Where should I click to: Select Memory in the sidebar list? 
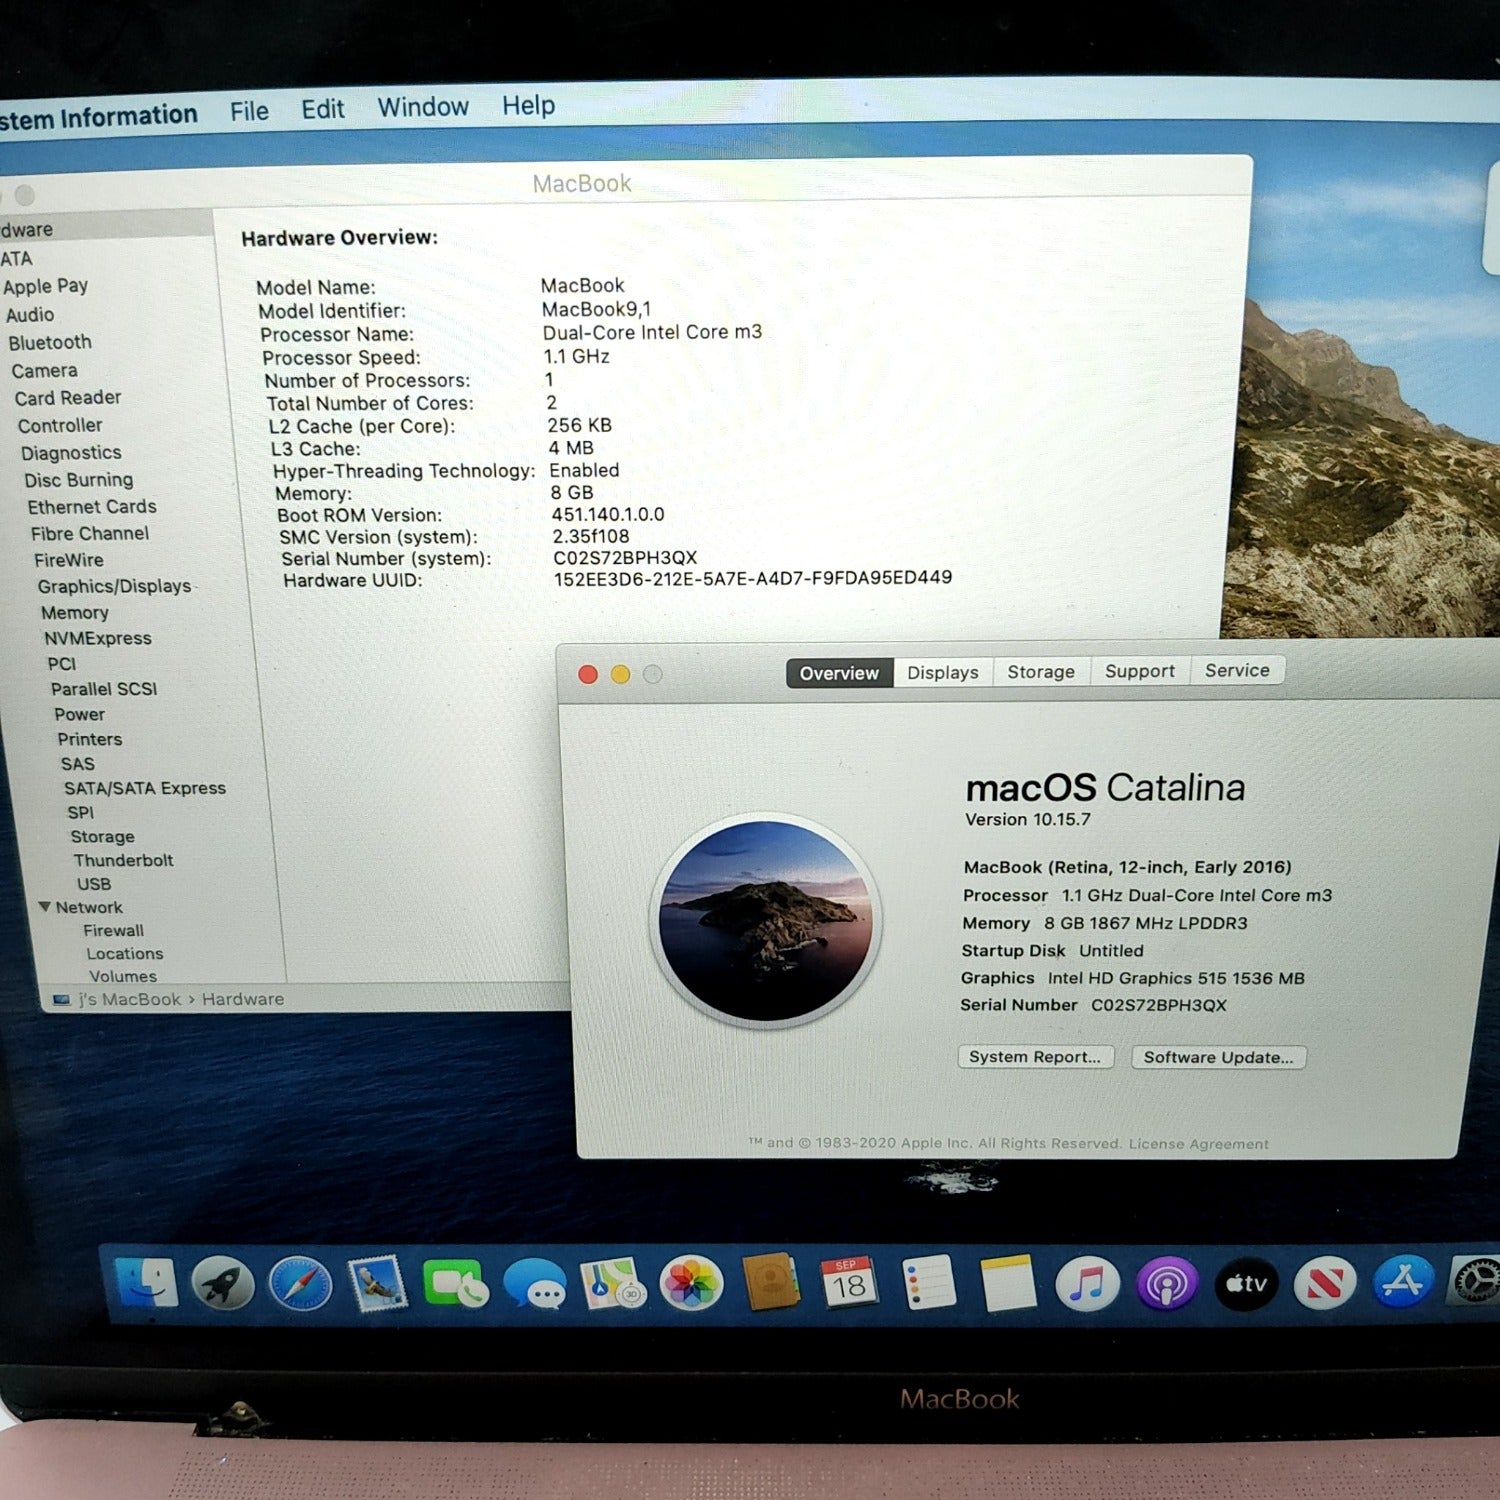click(75, 612)
